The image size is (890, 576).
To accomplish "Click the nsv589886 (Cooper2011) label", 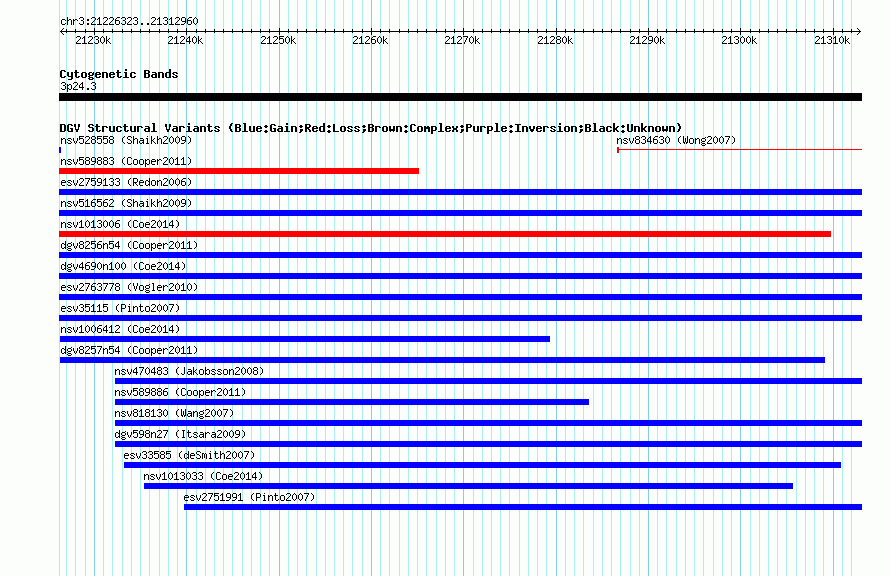I will click(x=180, y=392).
